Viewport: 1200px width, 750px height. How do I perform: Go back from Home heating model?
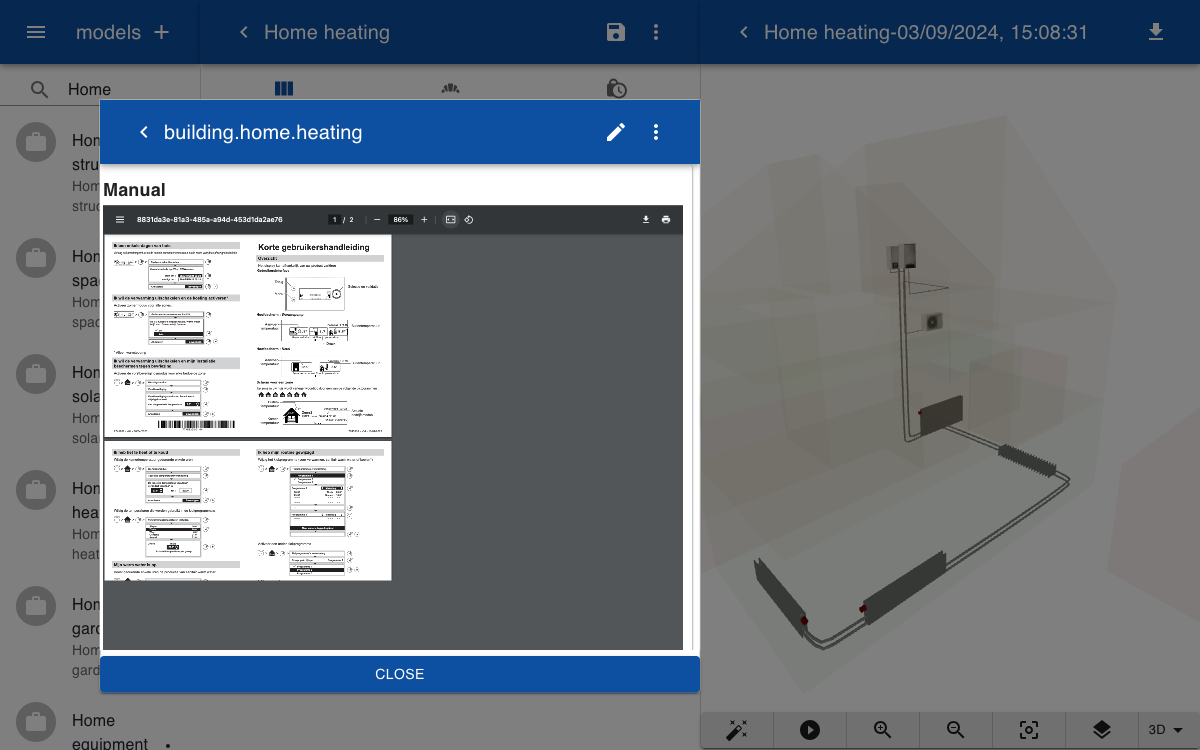243,32
